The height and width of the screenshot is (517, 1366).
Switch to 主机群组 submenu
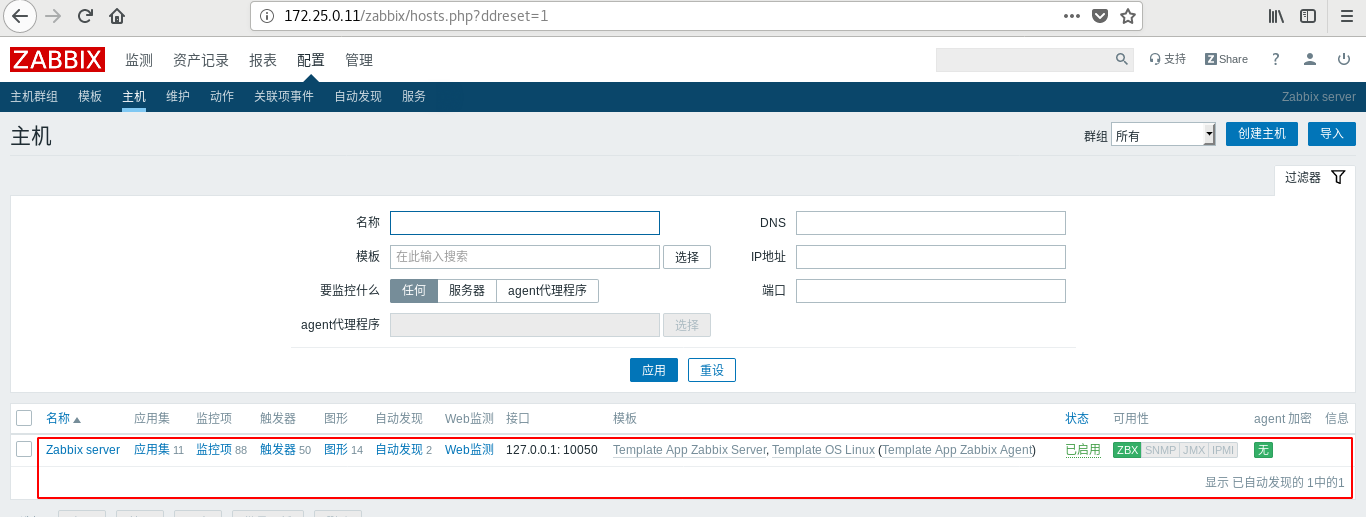pyautogui.click(x=34, y=97)
